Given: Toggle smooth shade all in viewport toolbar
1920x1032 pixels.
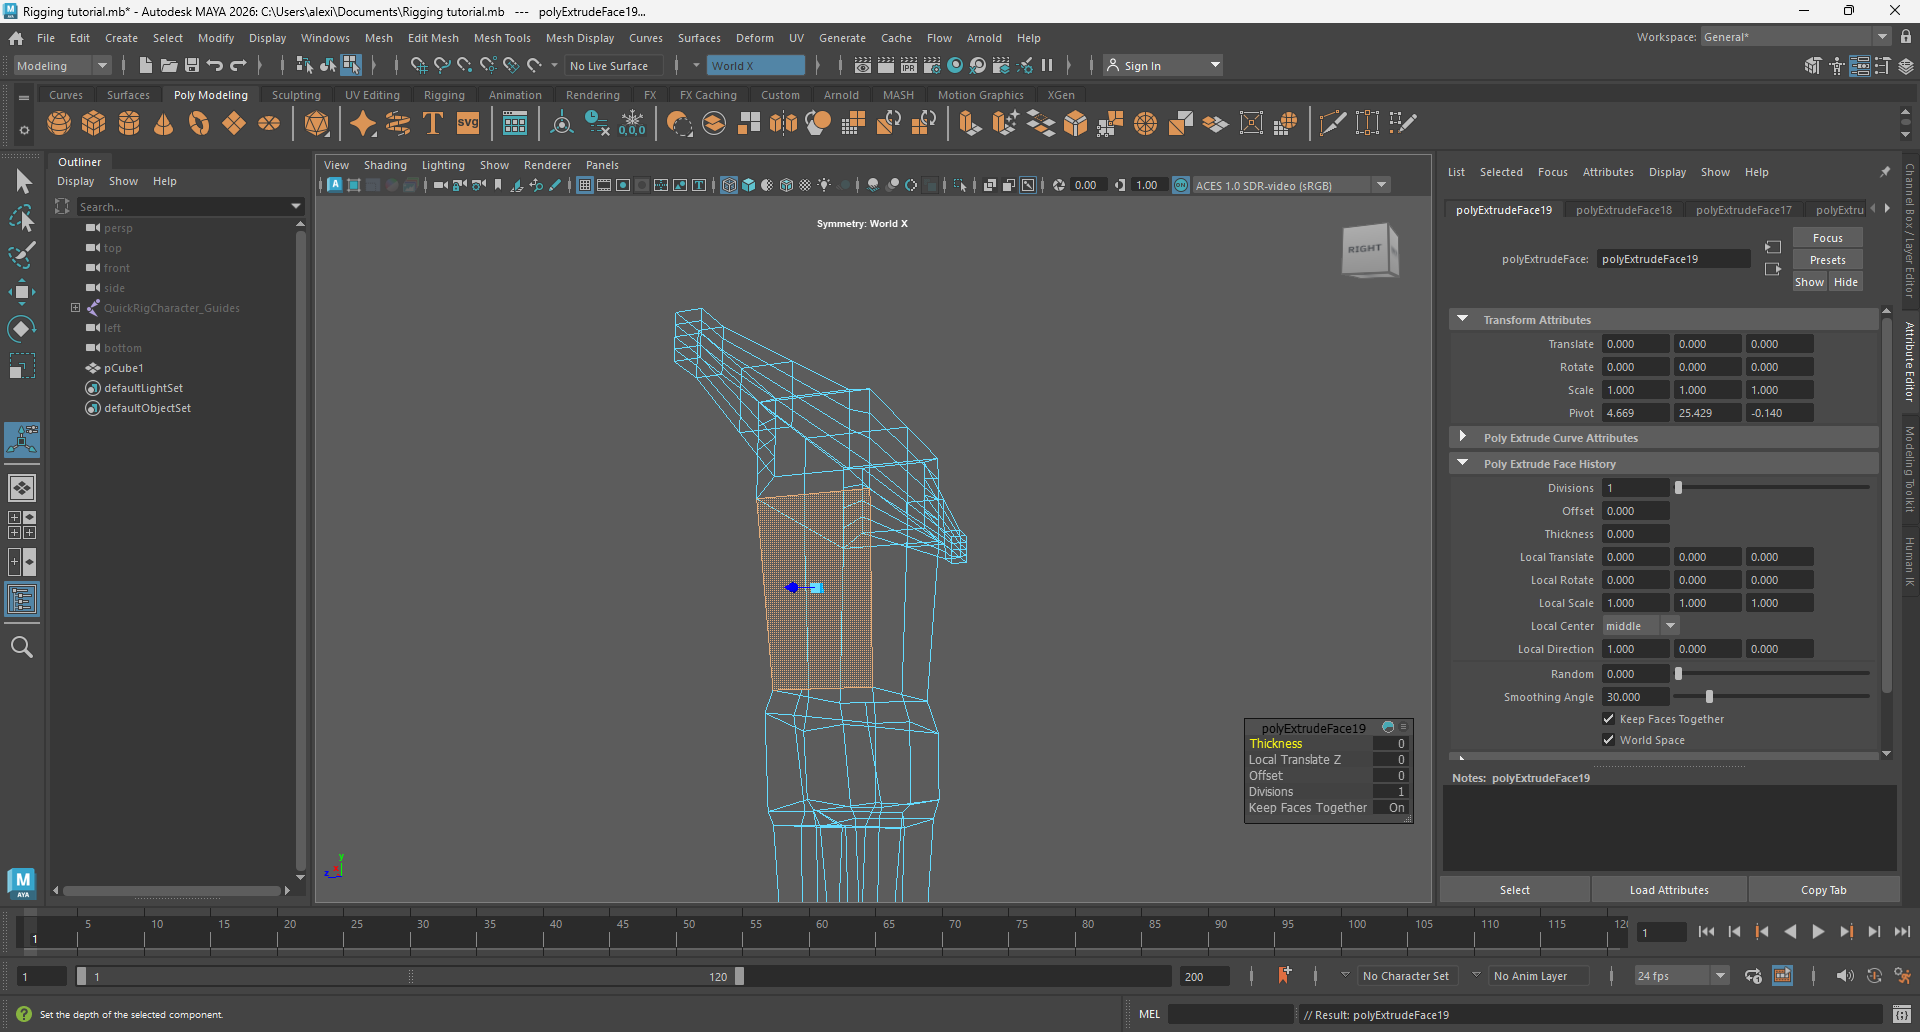Looking at the screenshot, I should [748, 185].
